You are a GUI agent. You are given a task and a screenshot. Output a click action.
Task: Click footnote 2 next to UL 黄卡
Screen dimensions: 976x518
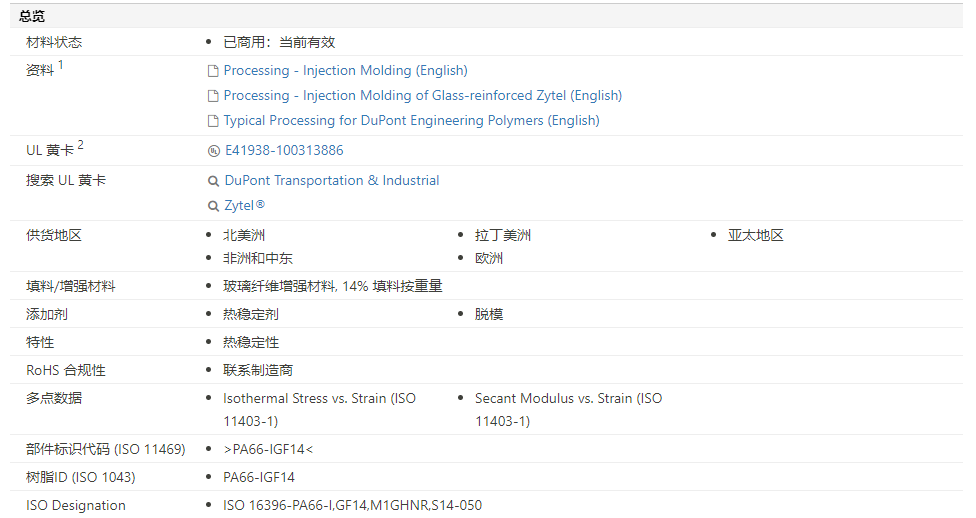(x=81, y=145)
